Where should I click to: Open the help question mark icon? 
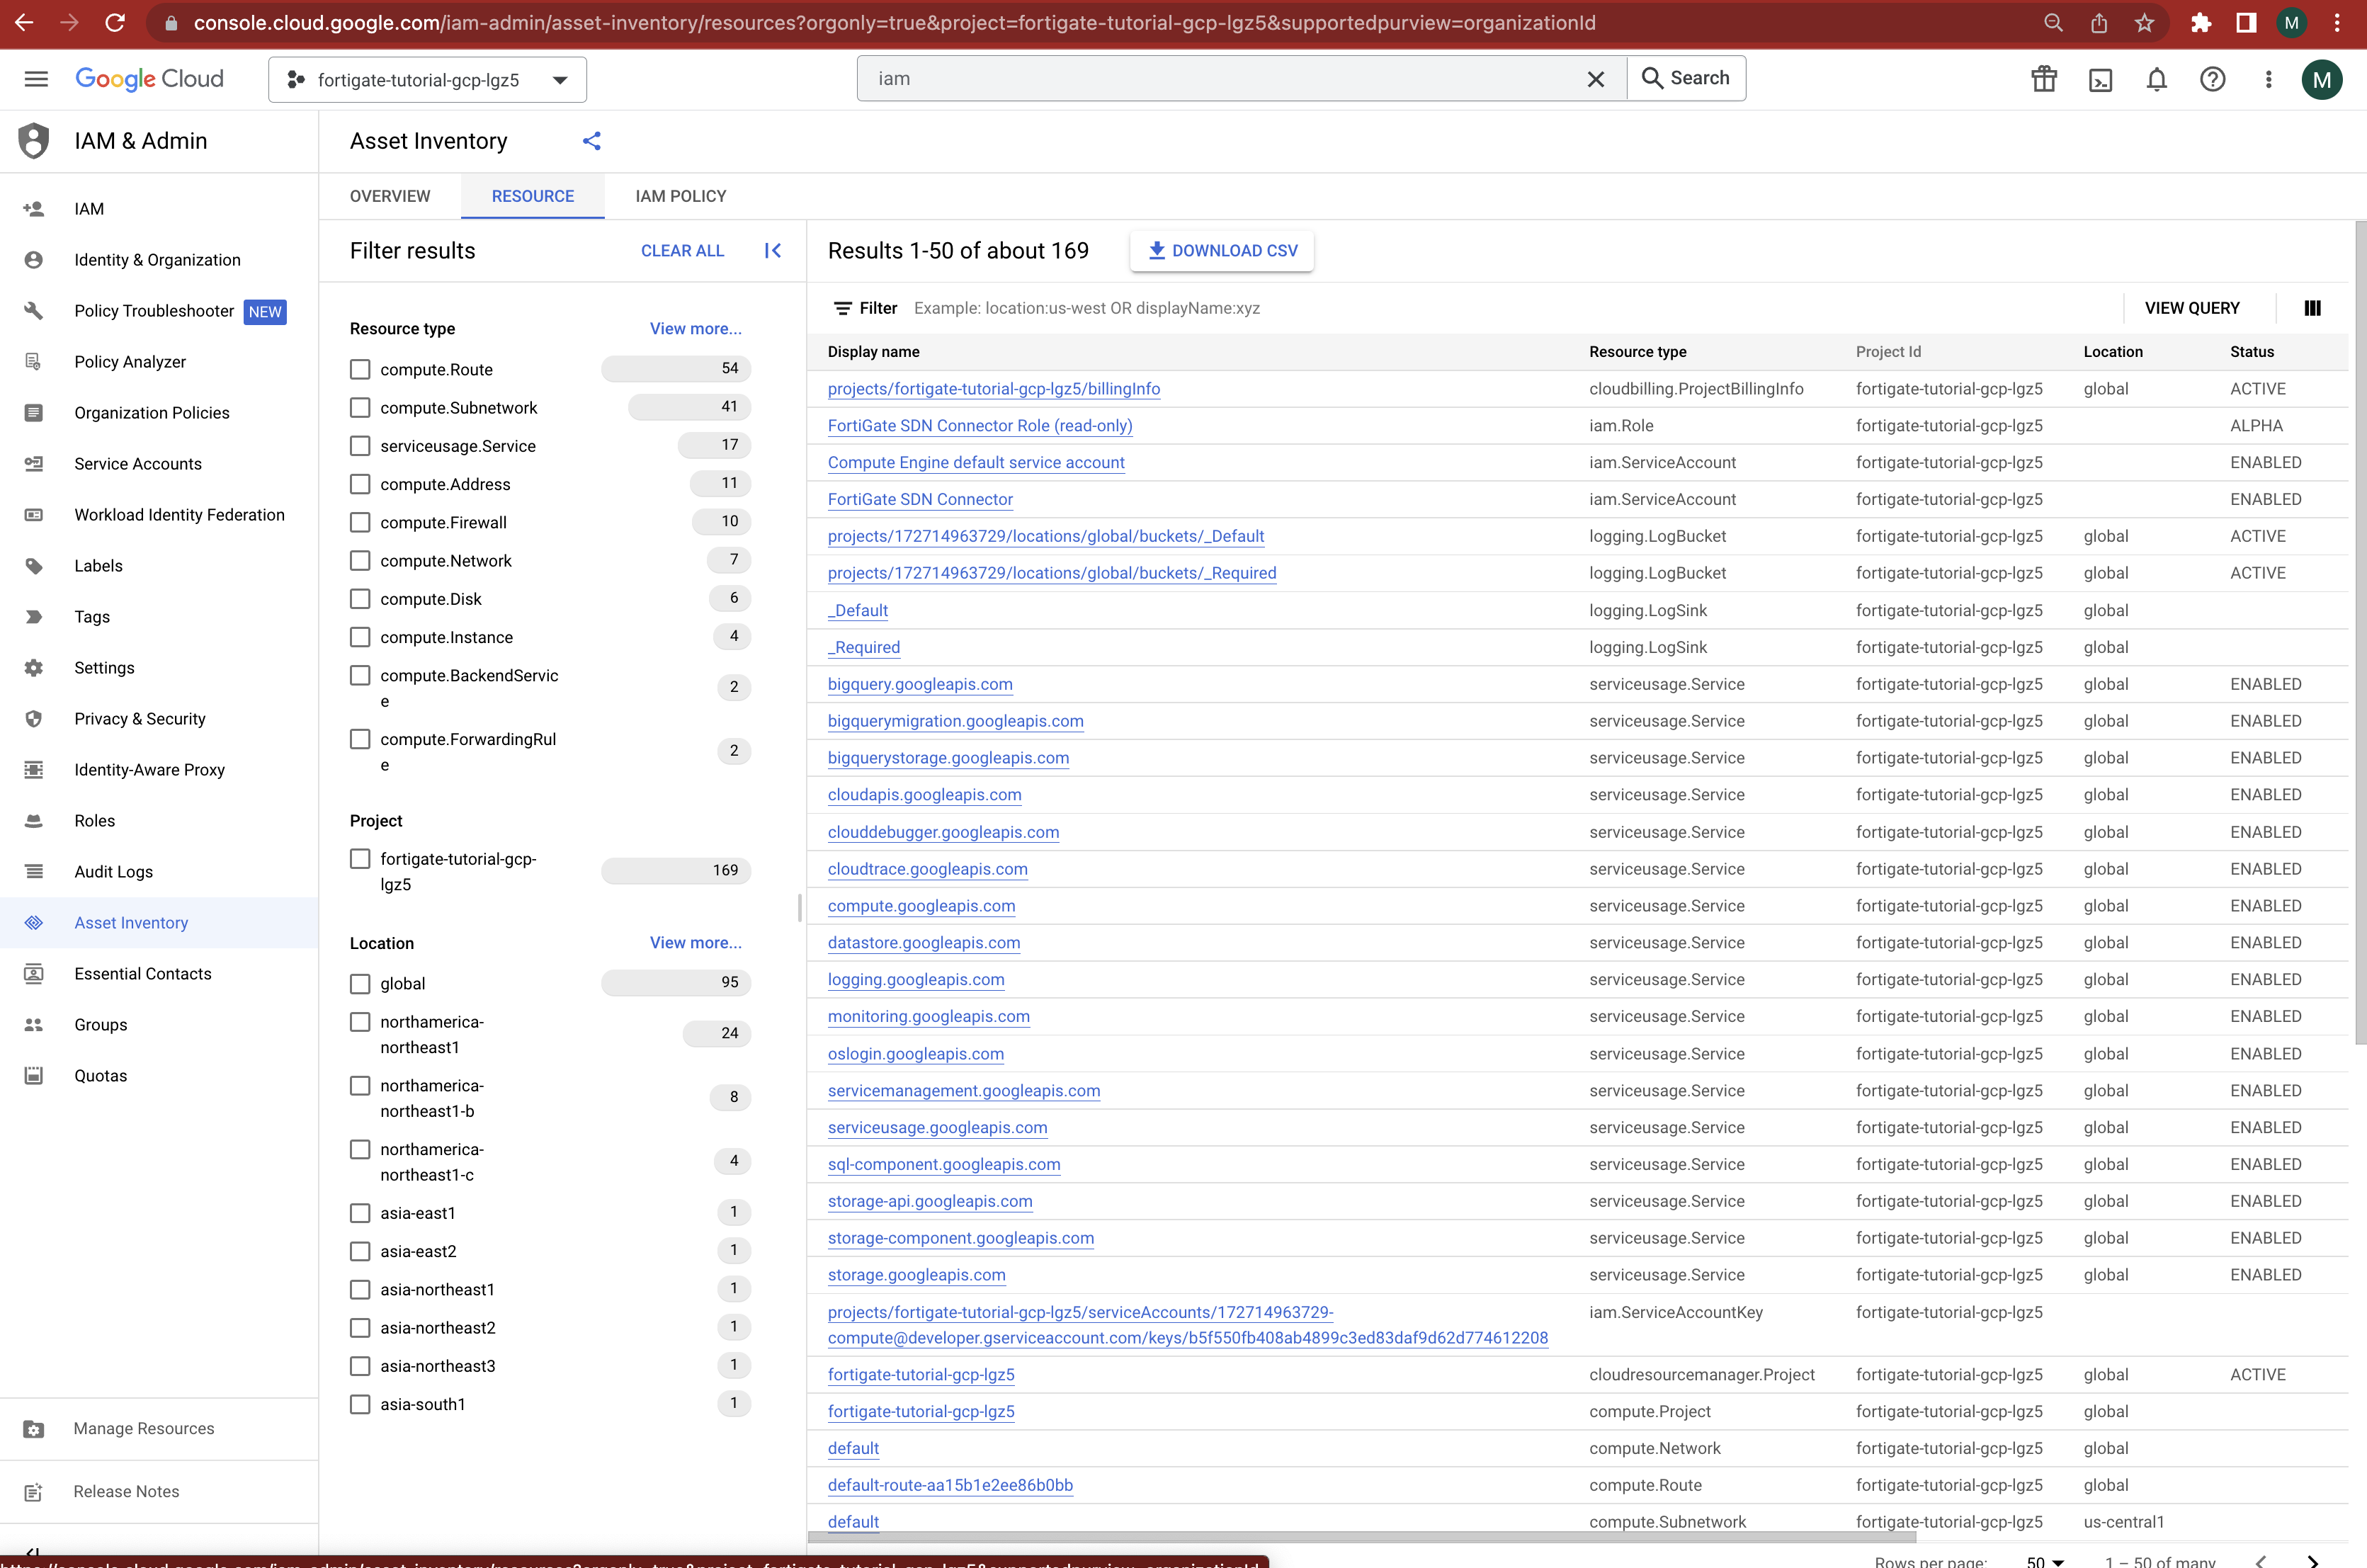pos(2212,79)
